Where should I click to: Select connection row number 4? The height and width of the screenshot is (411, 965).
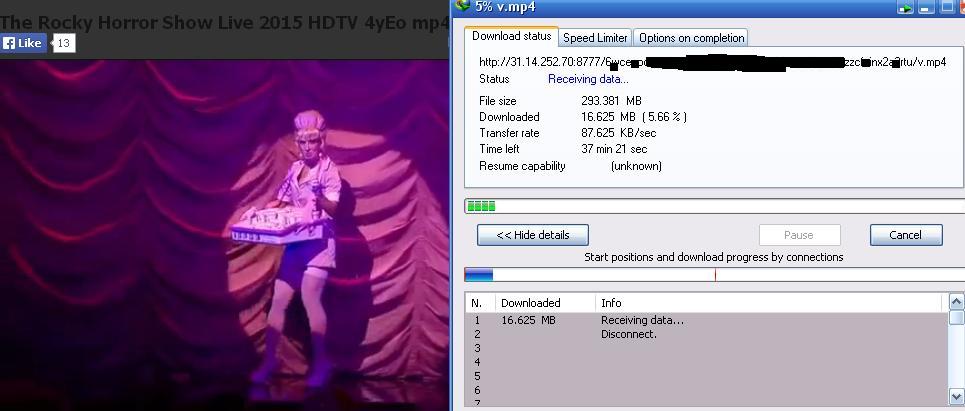tap(706, 362)
